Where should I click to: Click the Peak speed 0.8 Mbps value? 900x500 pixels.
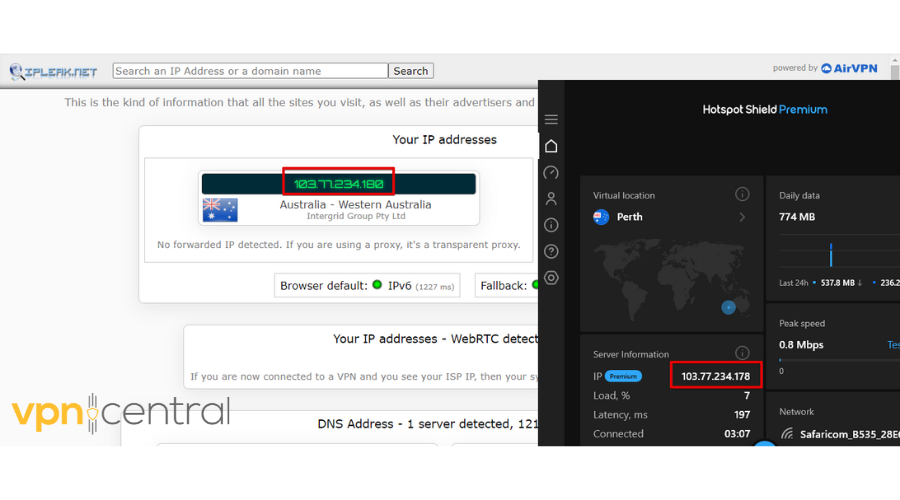pyautogui.click(x=801, y=345)
